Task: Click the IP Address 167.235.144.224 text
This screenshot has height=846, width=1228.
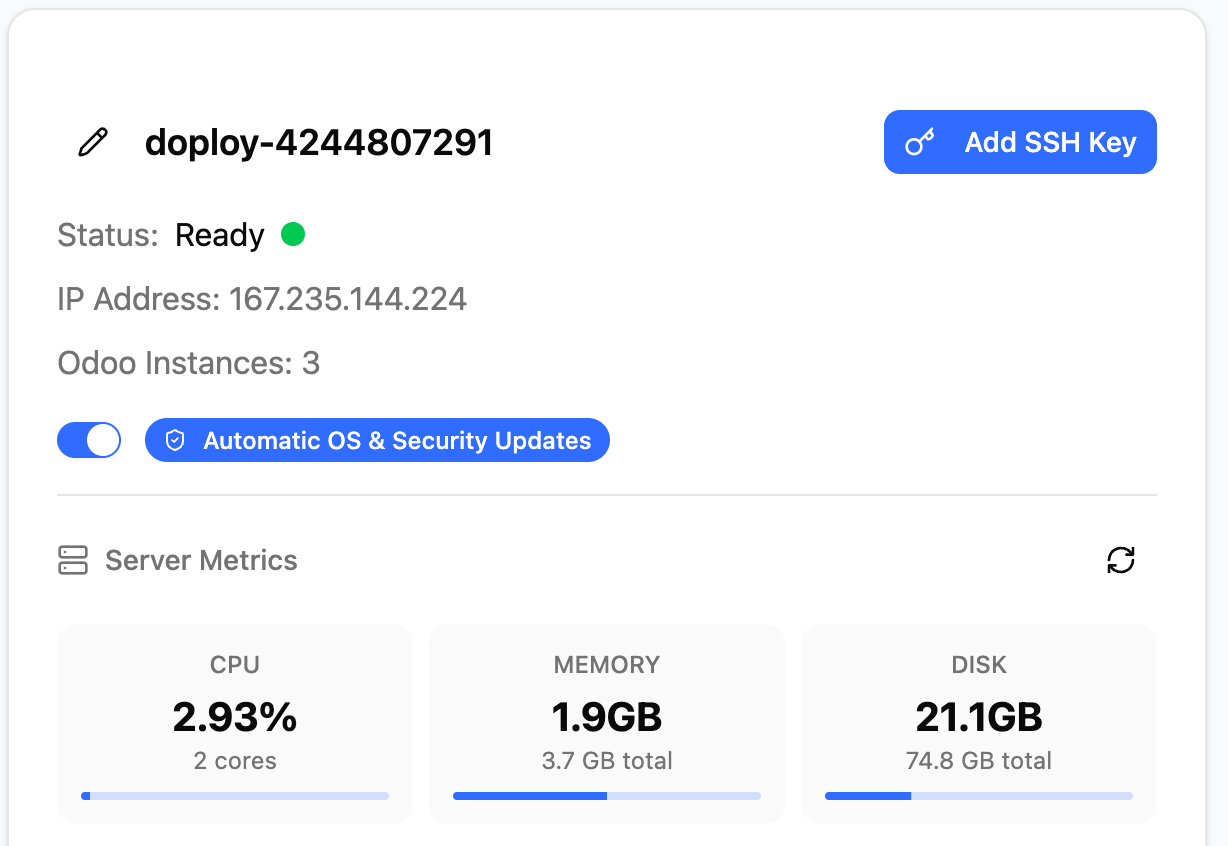Action: (x=262, y=298)
